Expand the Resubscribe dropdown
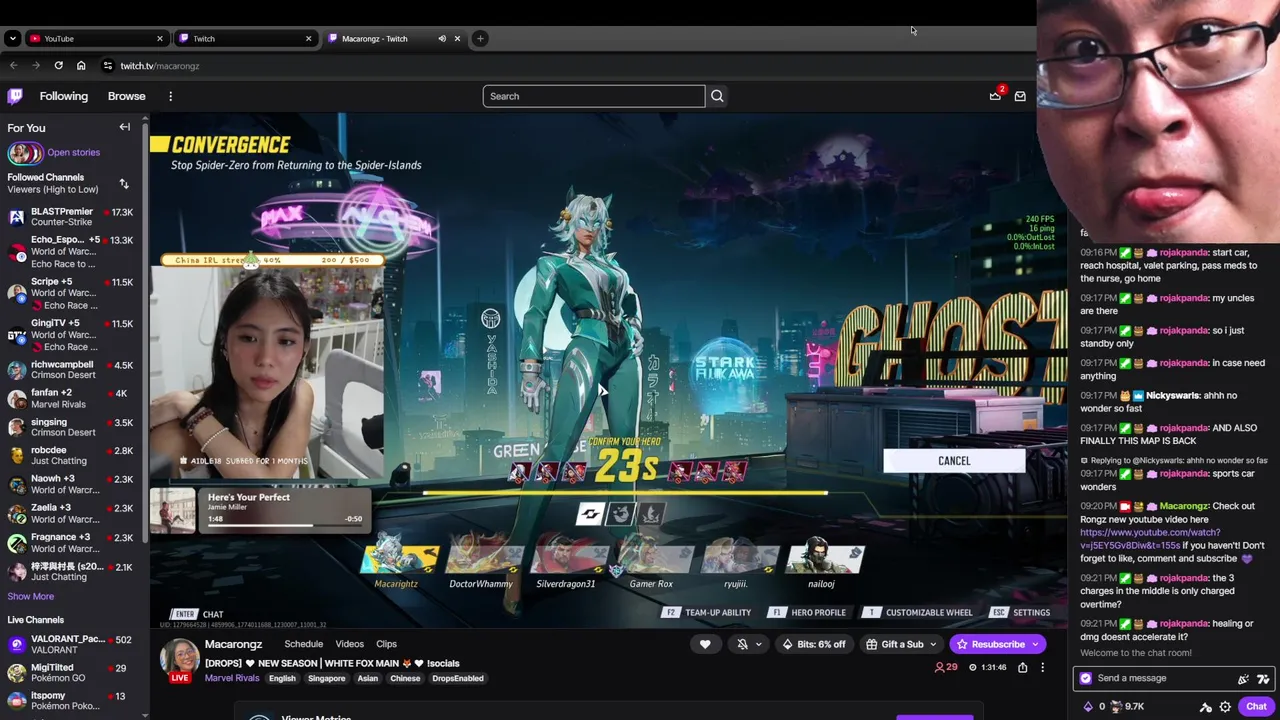This screenshot has width=1280, height=720. click(1035, 645)
